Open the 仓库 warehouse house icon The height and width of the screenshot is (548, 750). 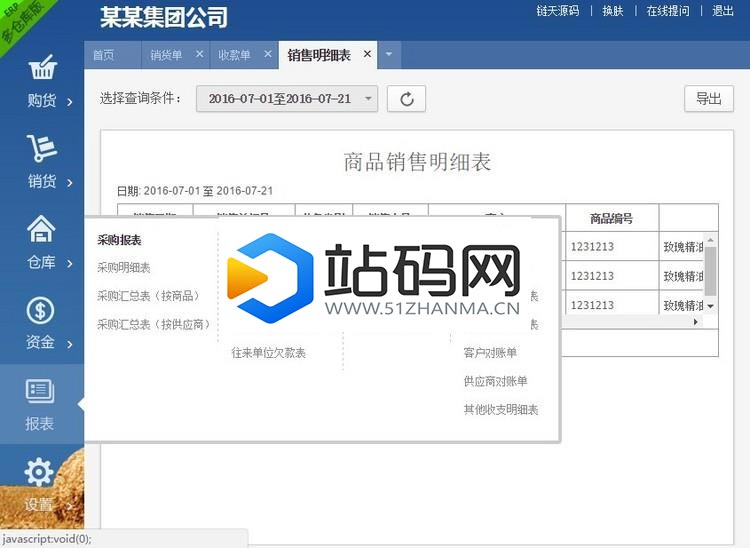click(x=41, y=229)
